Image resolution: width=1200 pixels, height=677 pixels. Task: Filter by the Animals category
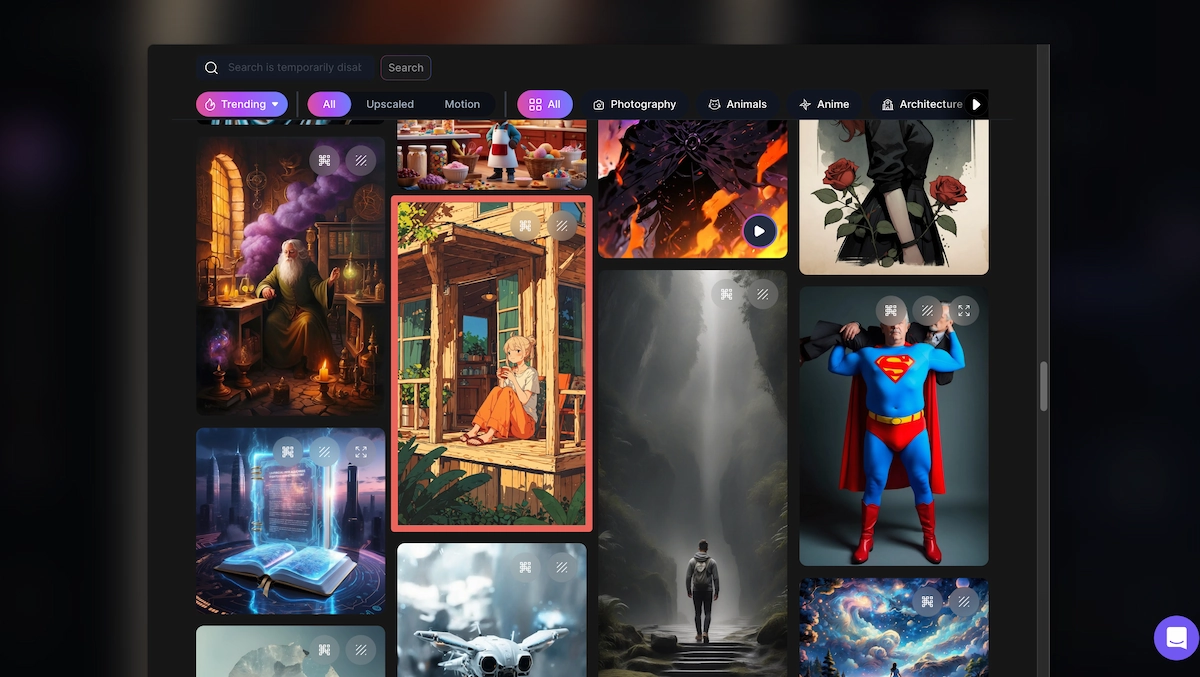(737, 104)
